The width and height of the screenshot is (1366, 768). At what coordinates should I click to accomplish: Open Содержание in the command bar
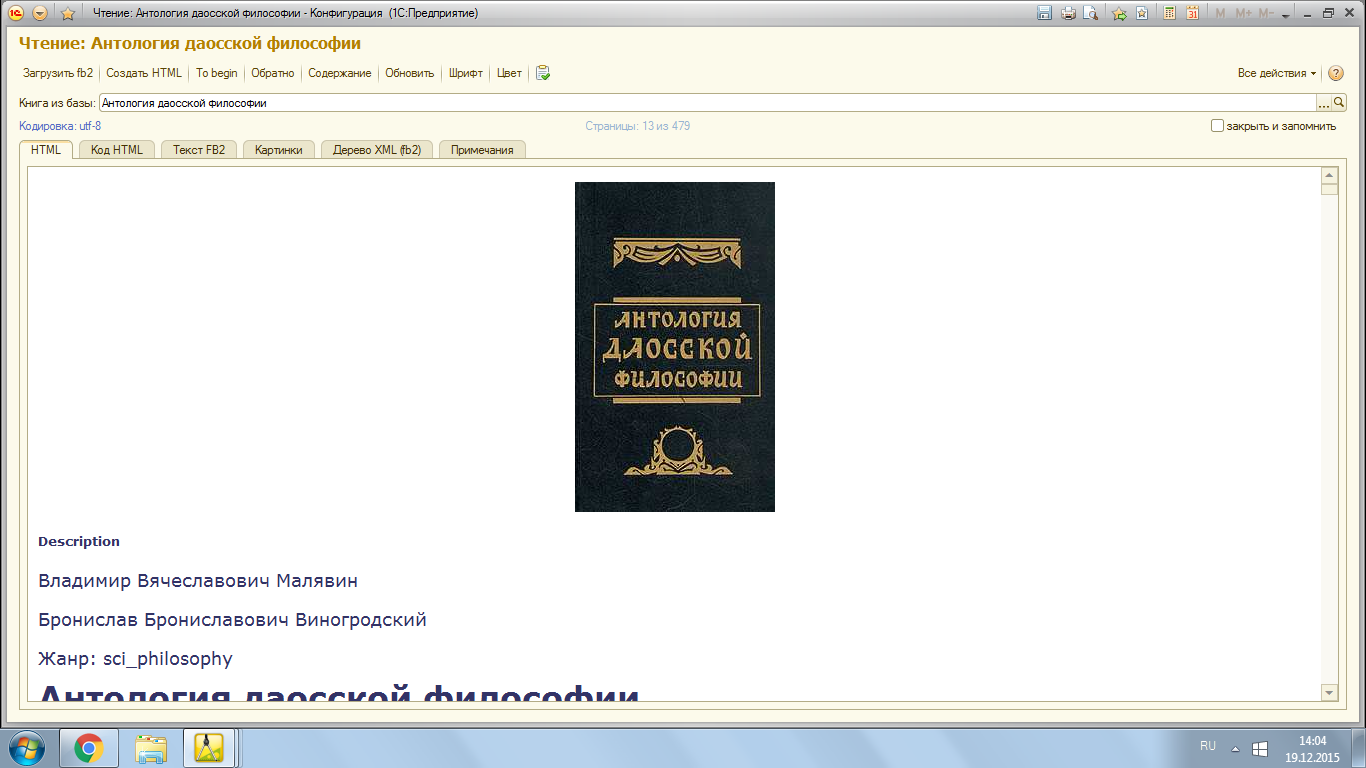[340, 73]
